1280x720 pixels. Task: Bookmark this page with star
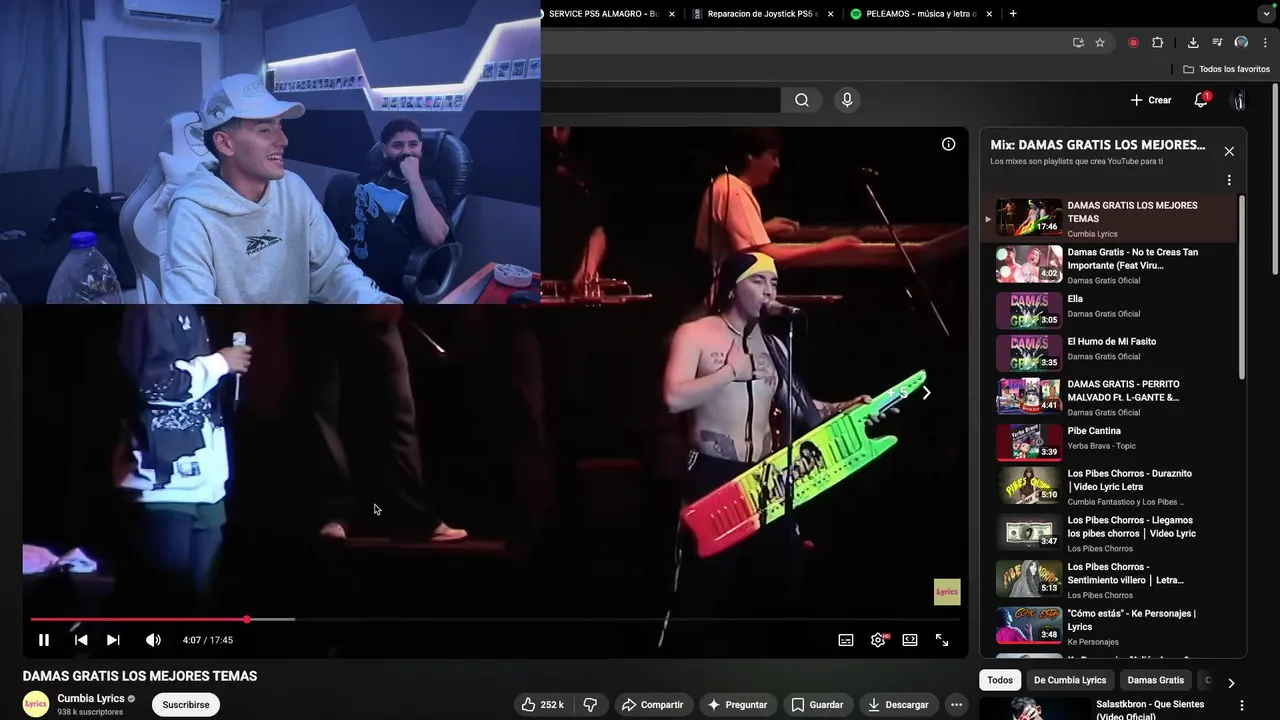pos(1100,43)
